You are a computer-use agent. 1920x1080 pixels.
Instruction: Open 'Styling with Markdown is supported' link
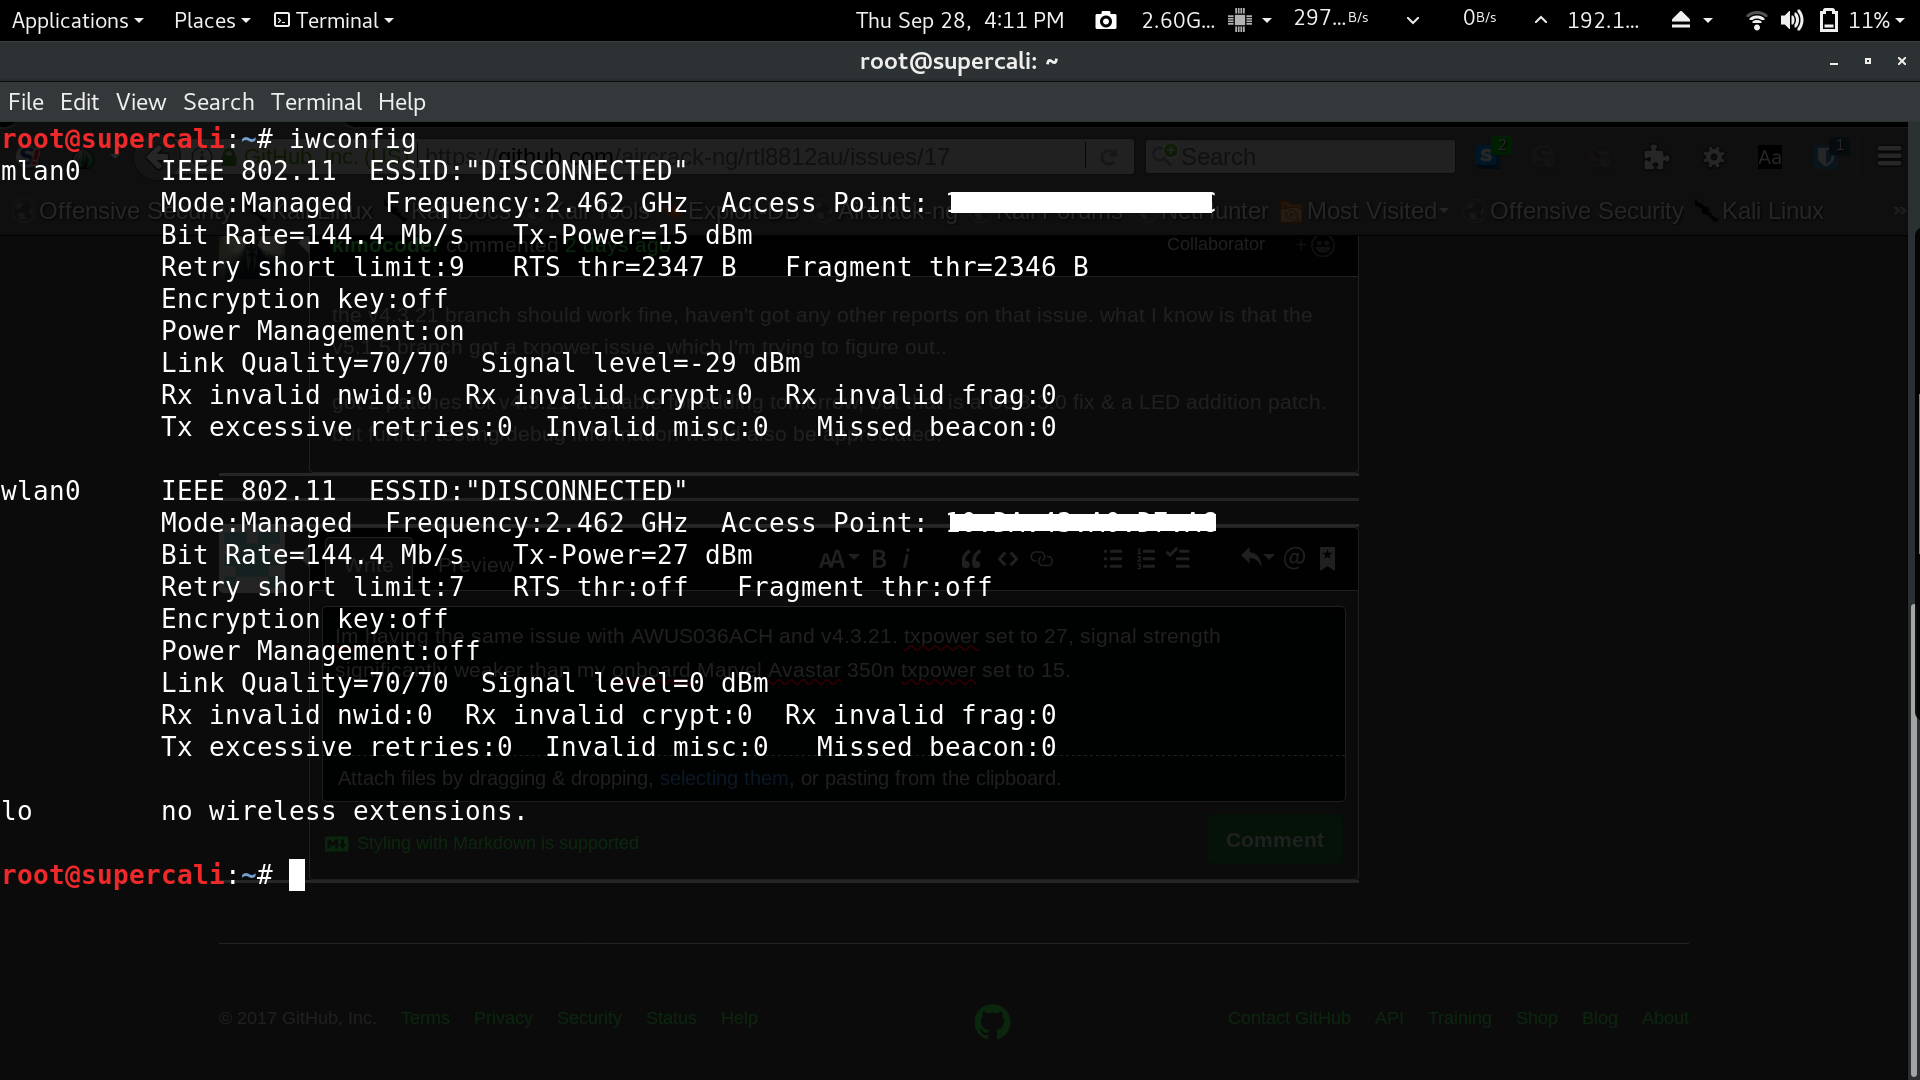click(482, 843)
